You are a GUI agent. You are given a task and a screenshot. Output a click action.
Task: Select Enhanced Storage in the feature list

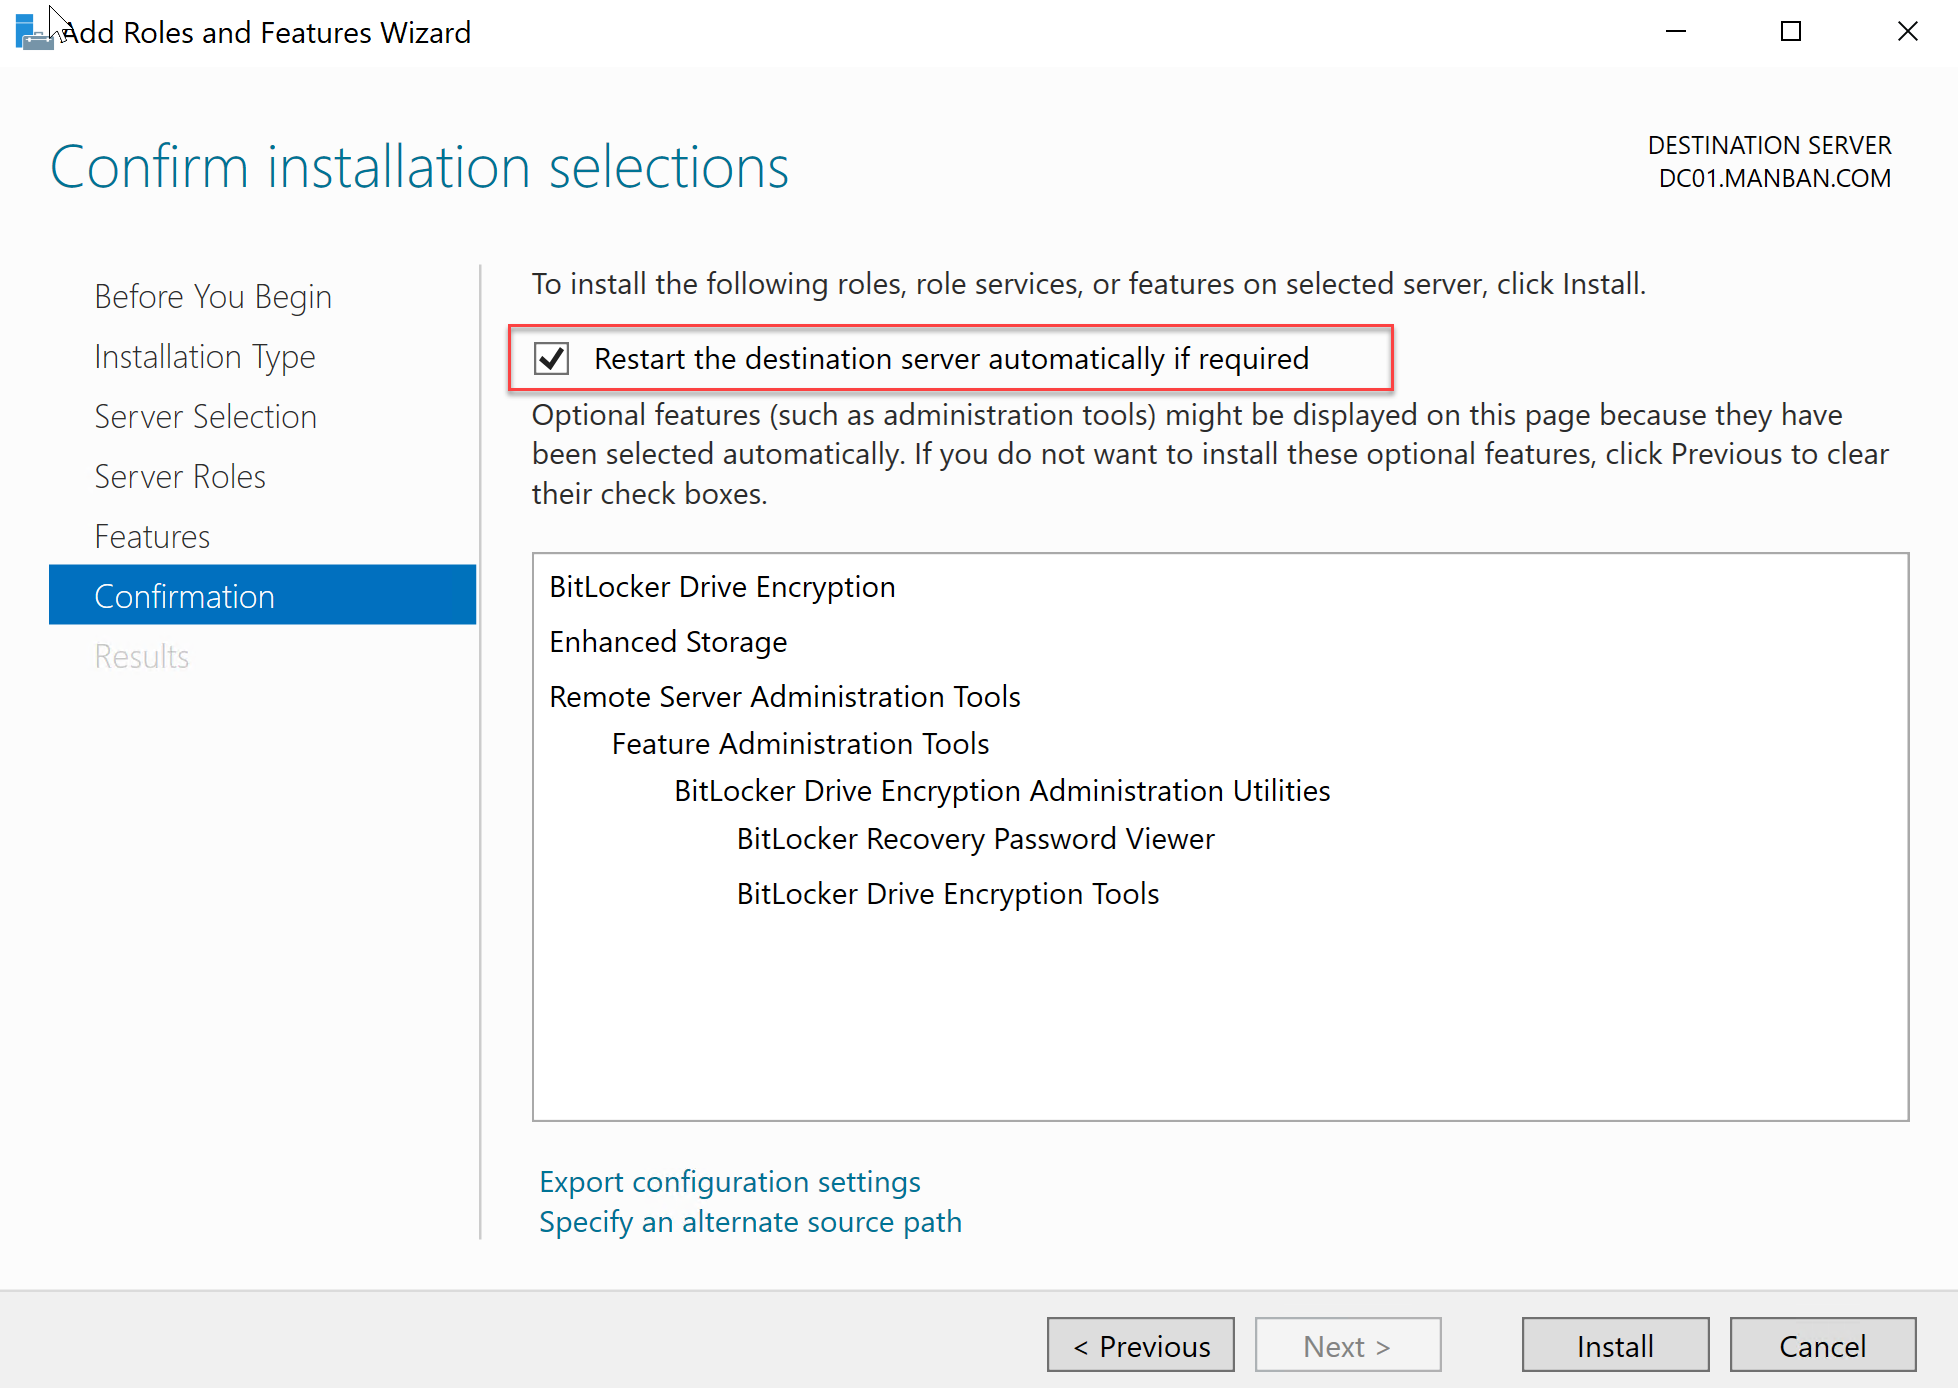pos(668,641)
